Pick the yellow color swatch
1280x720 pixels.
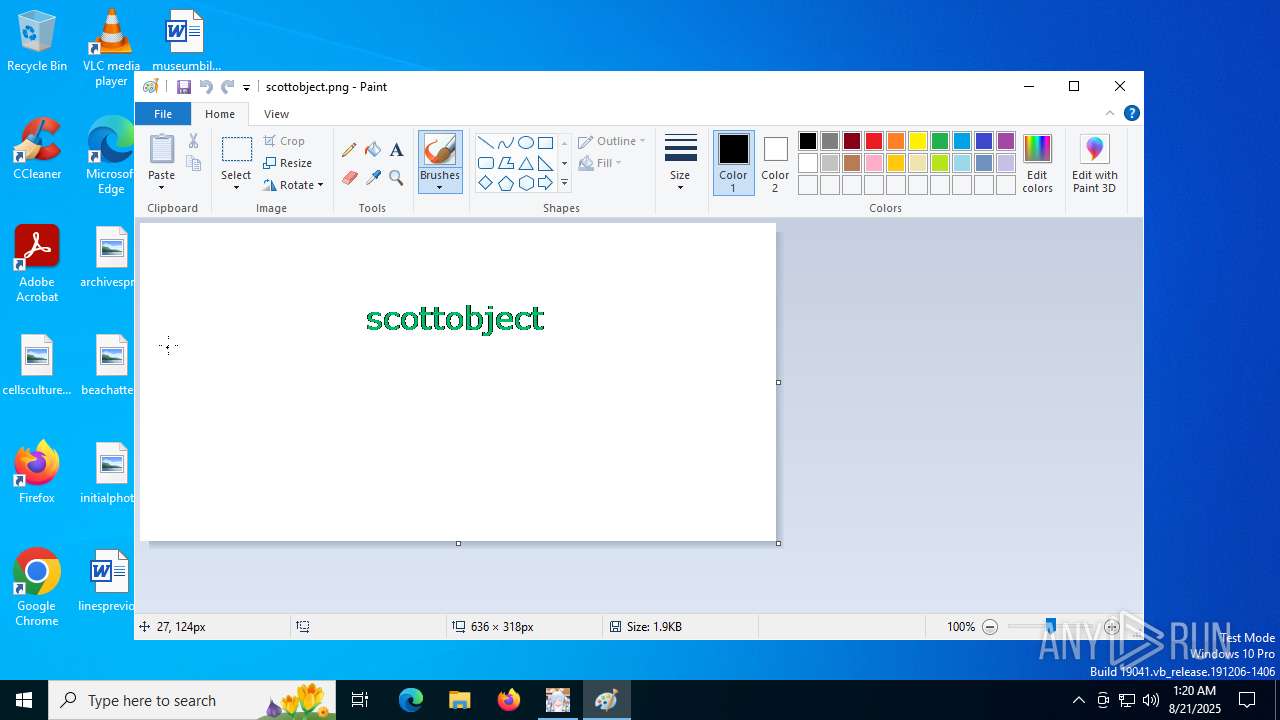(918, 141)
